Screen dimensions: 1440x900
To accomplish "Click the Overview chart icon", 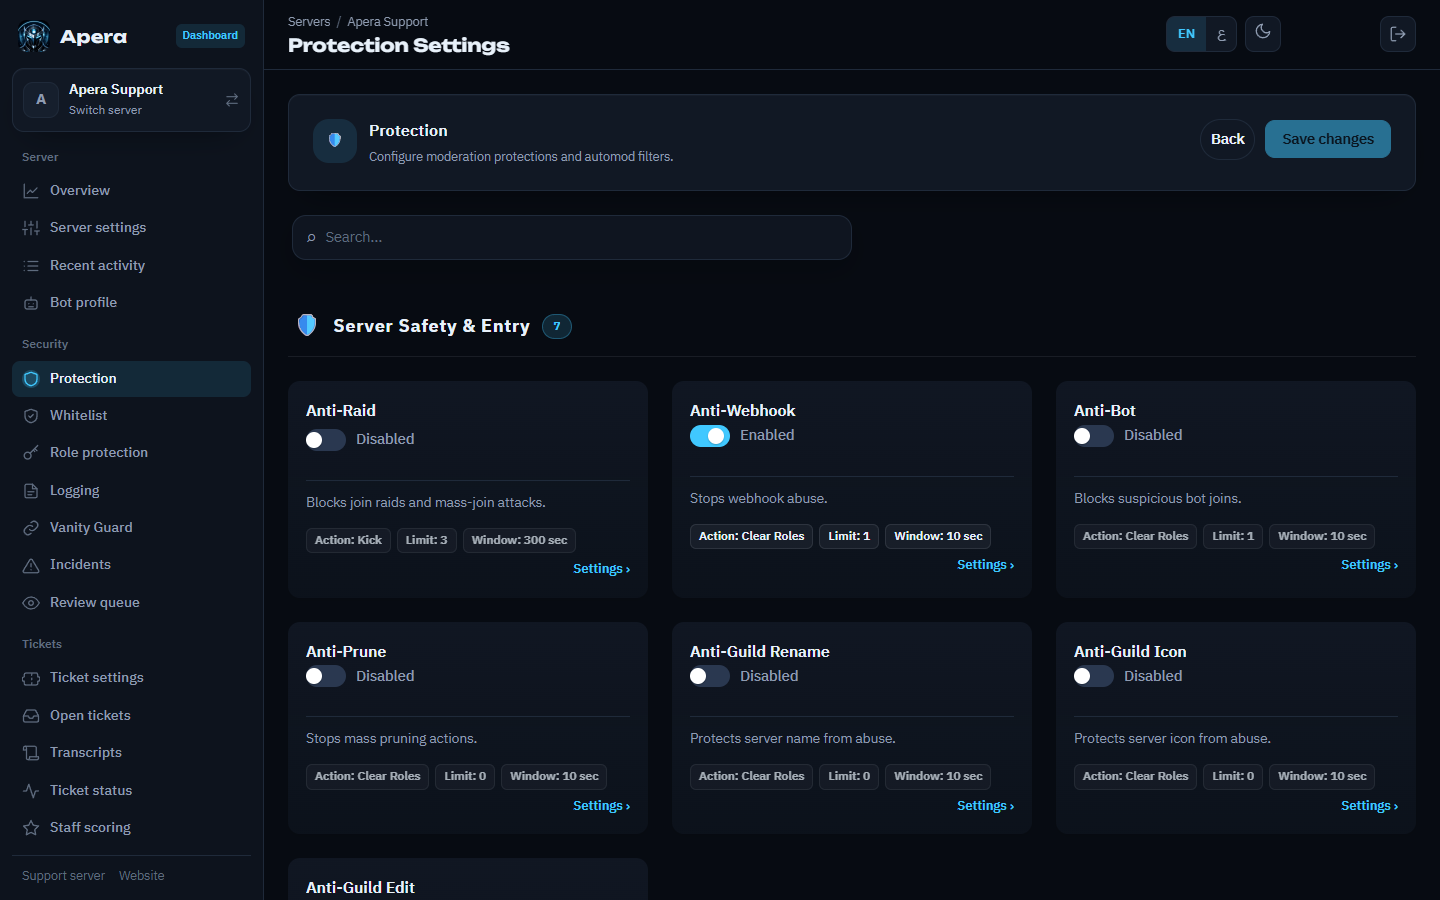I will (x=31, y=191).
